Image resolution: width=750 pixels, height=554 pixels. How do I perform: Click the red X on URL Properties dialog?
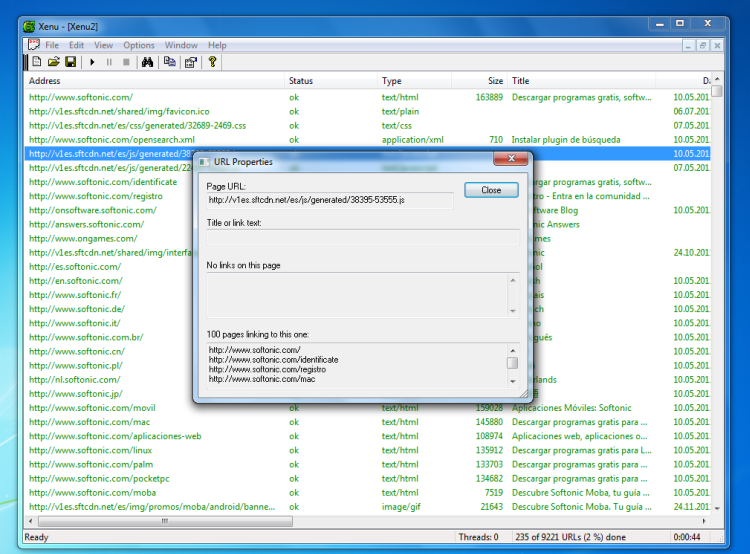click(x=511, y=158)
